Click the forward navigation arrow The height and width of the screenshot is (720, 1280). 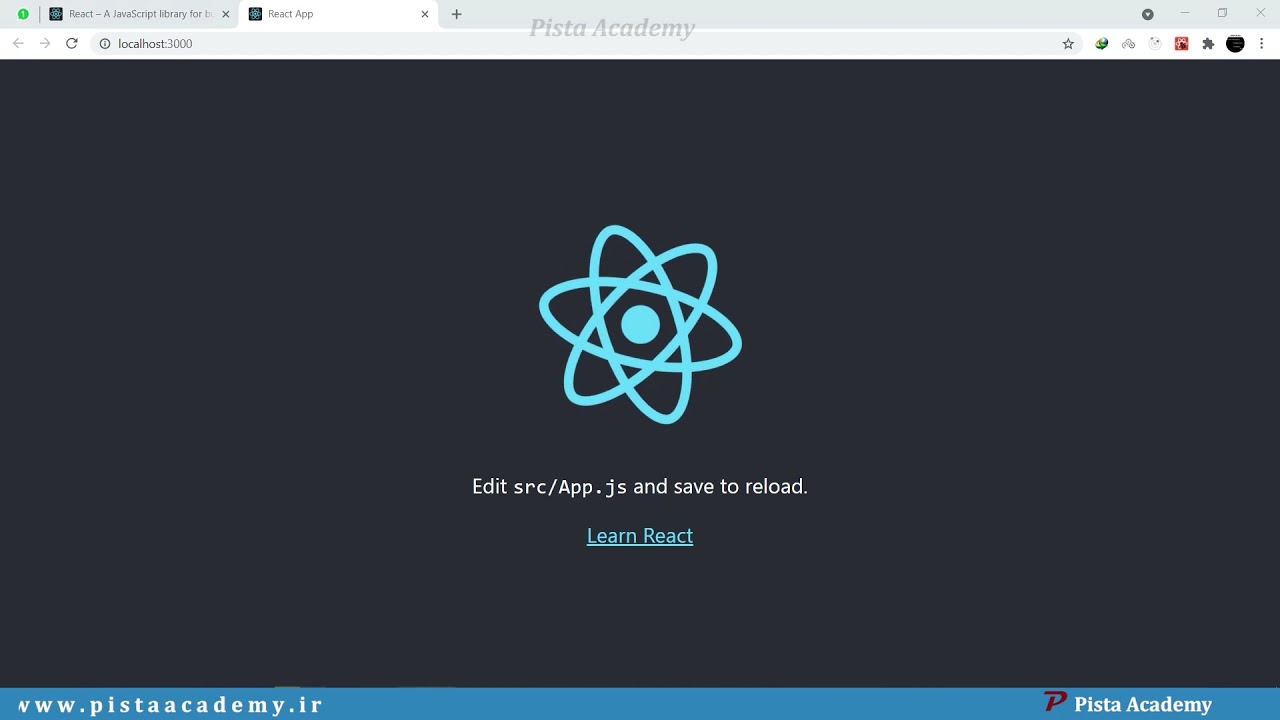coord(45,44)
